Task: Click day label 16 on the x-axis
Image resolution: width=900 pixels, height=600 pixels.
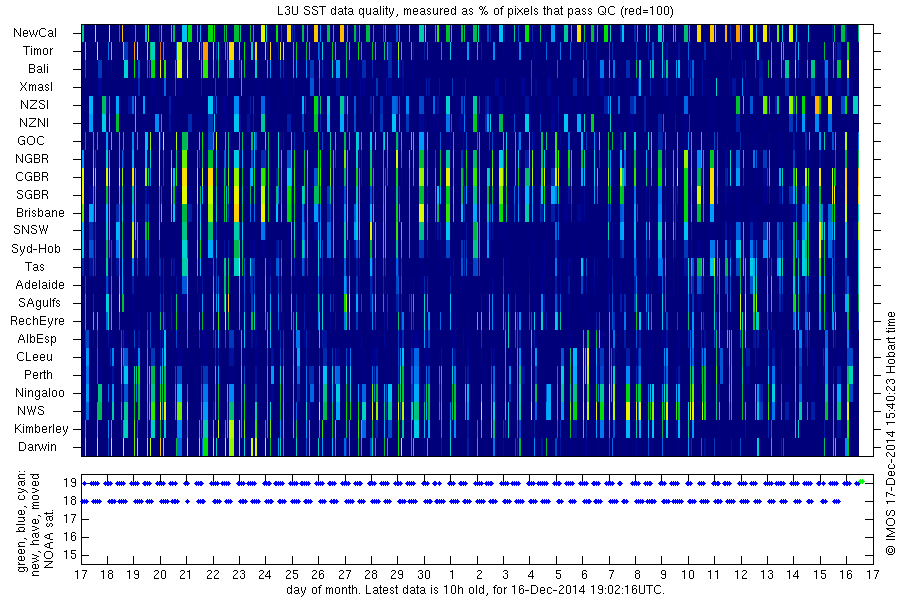Action: point(847,574)
